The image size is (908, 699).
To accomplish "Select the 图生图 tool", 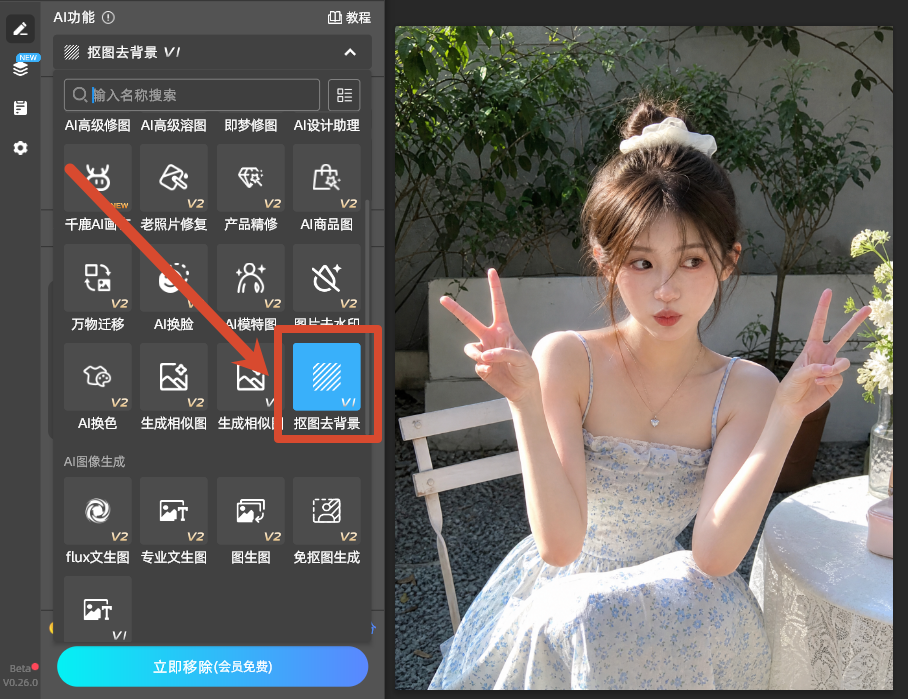I will pos(251,521).
